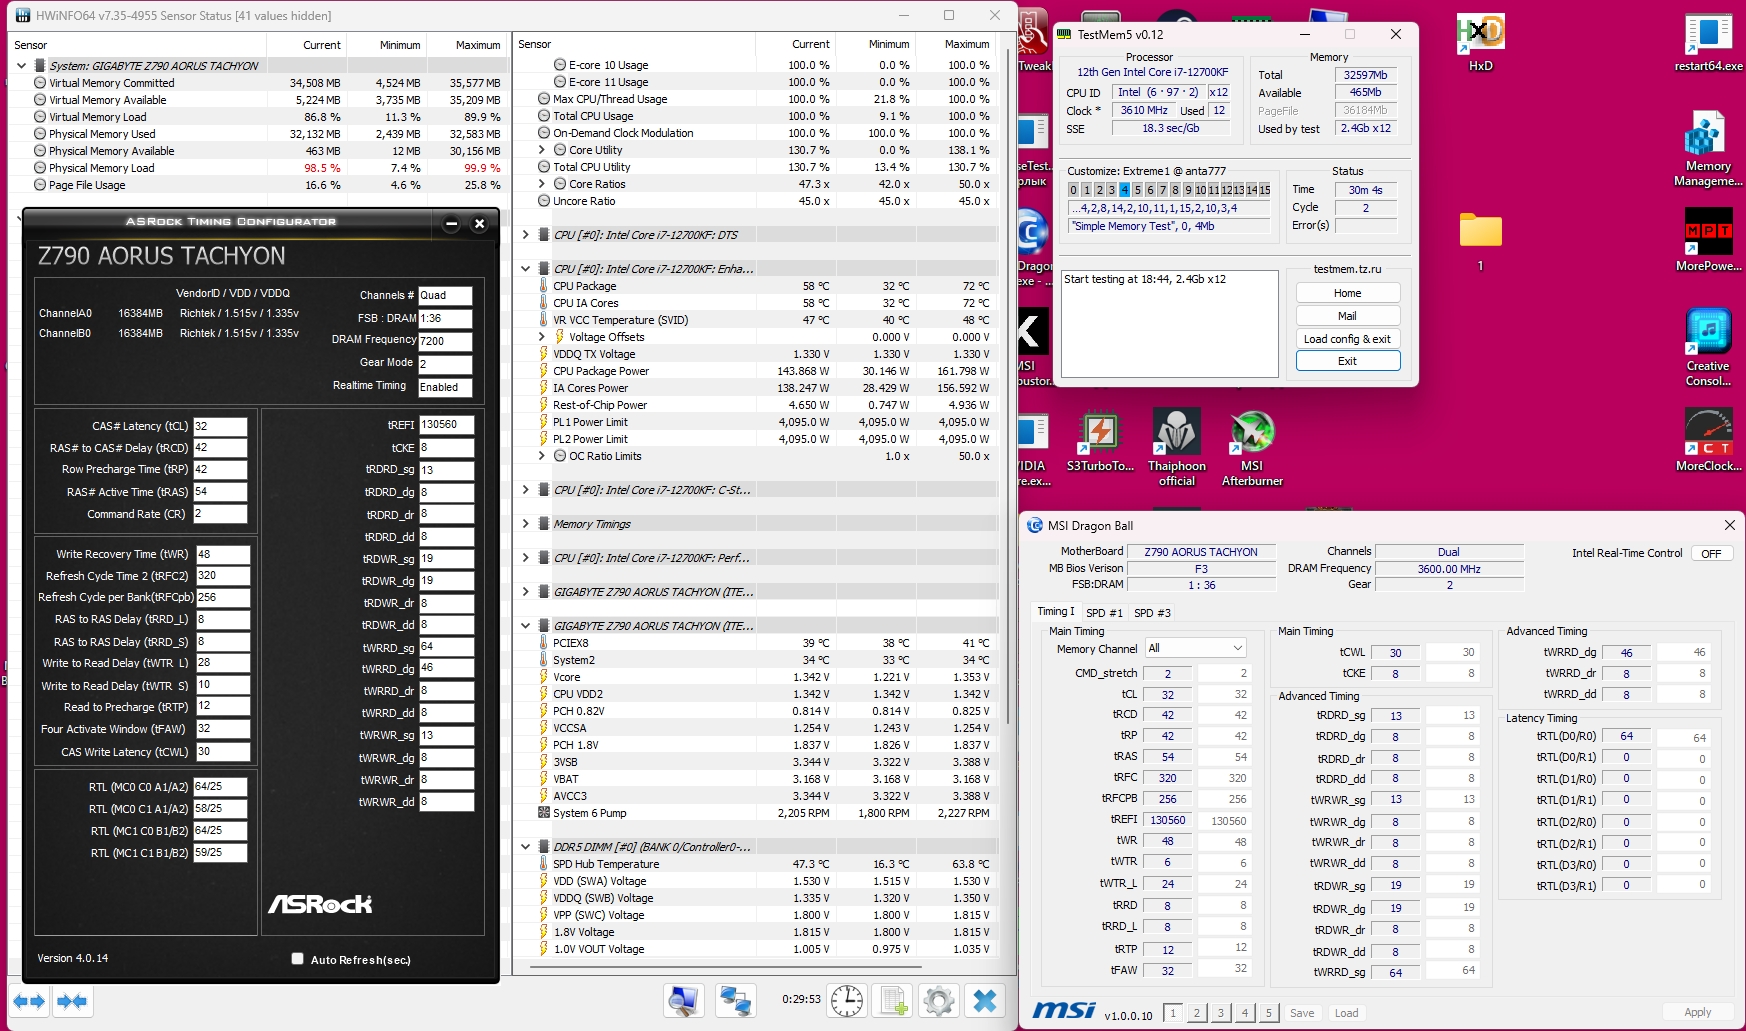The width and height of the screenshot is (1746, 1031).
Task: Click the CPU Package thermometer icon
Action: click(x=543, y=286)
